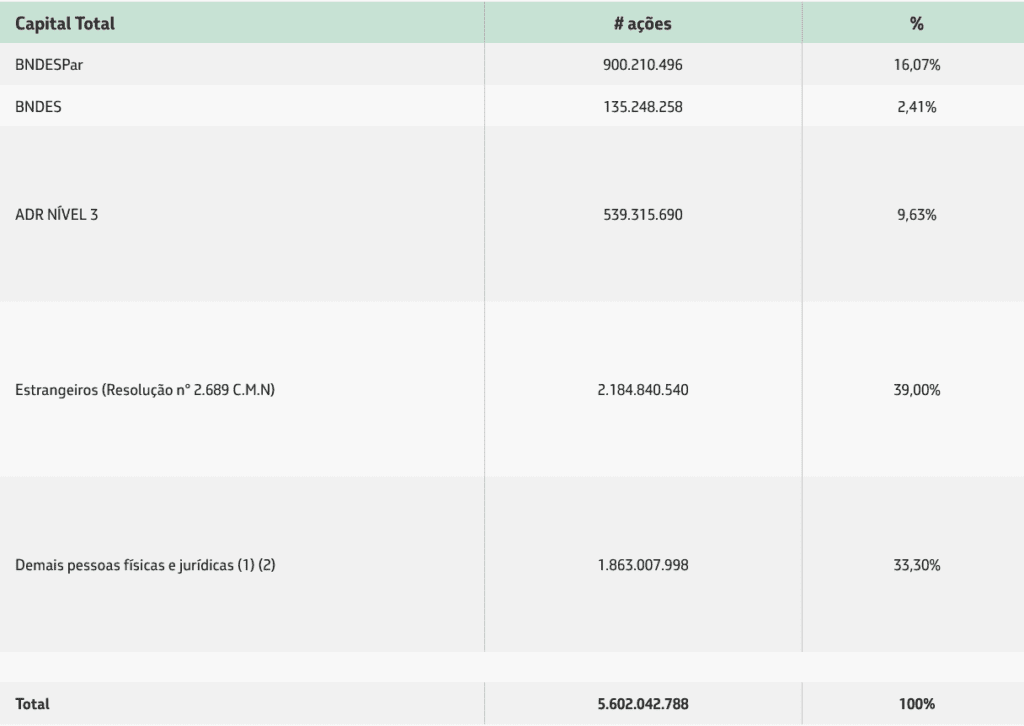The height and width of the screenshot is (726, 1024).
Task: Click the Estrangeiros (Resolução nº 2.689 C.M.N) label
Action: 145,390
